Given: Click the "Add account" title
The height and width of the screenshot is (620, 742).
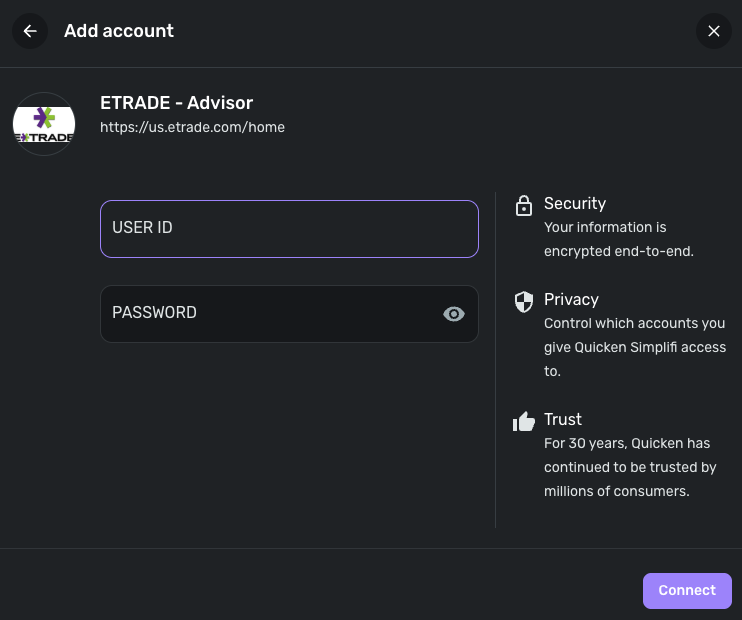Looking at the screenshot, I should (119, 31).
